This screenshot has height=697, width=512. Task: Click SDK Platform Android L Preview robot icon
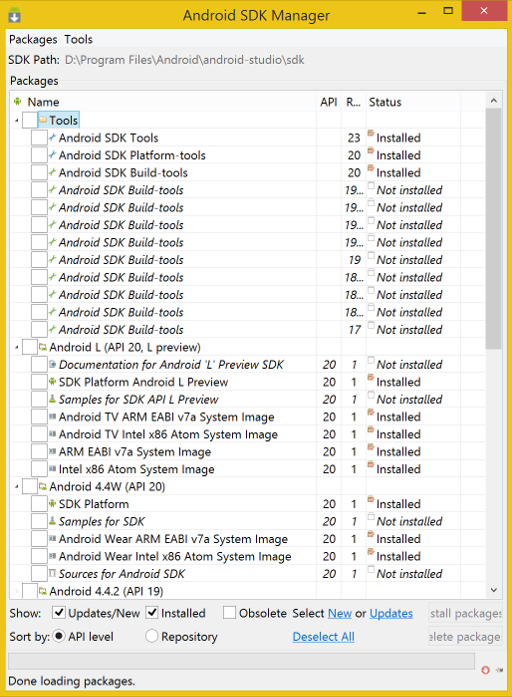tap(52, 382)
